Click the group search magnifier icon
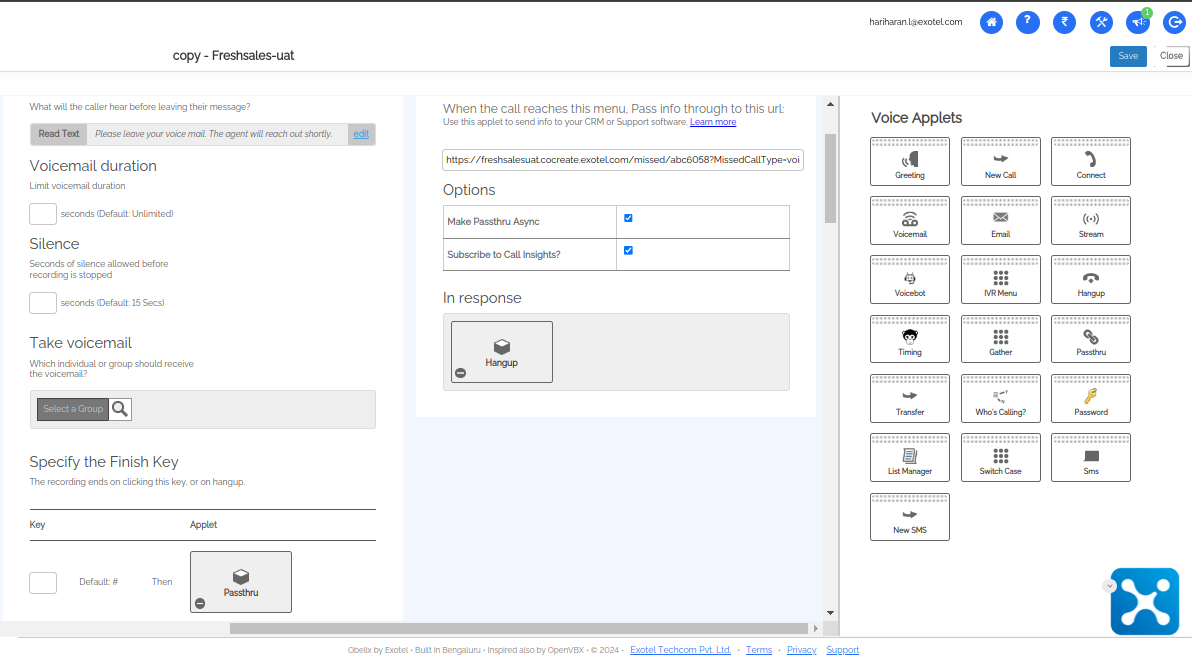Viewport: 1192px width, 655px height. 120,409
